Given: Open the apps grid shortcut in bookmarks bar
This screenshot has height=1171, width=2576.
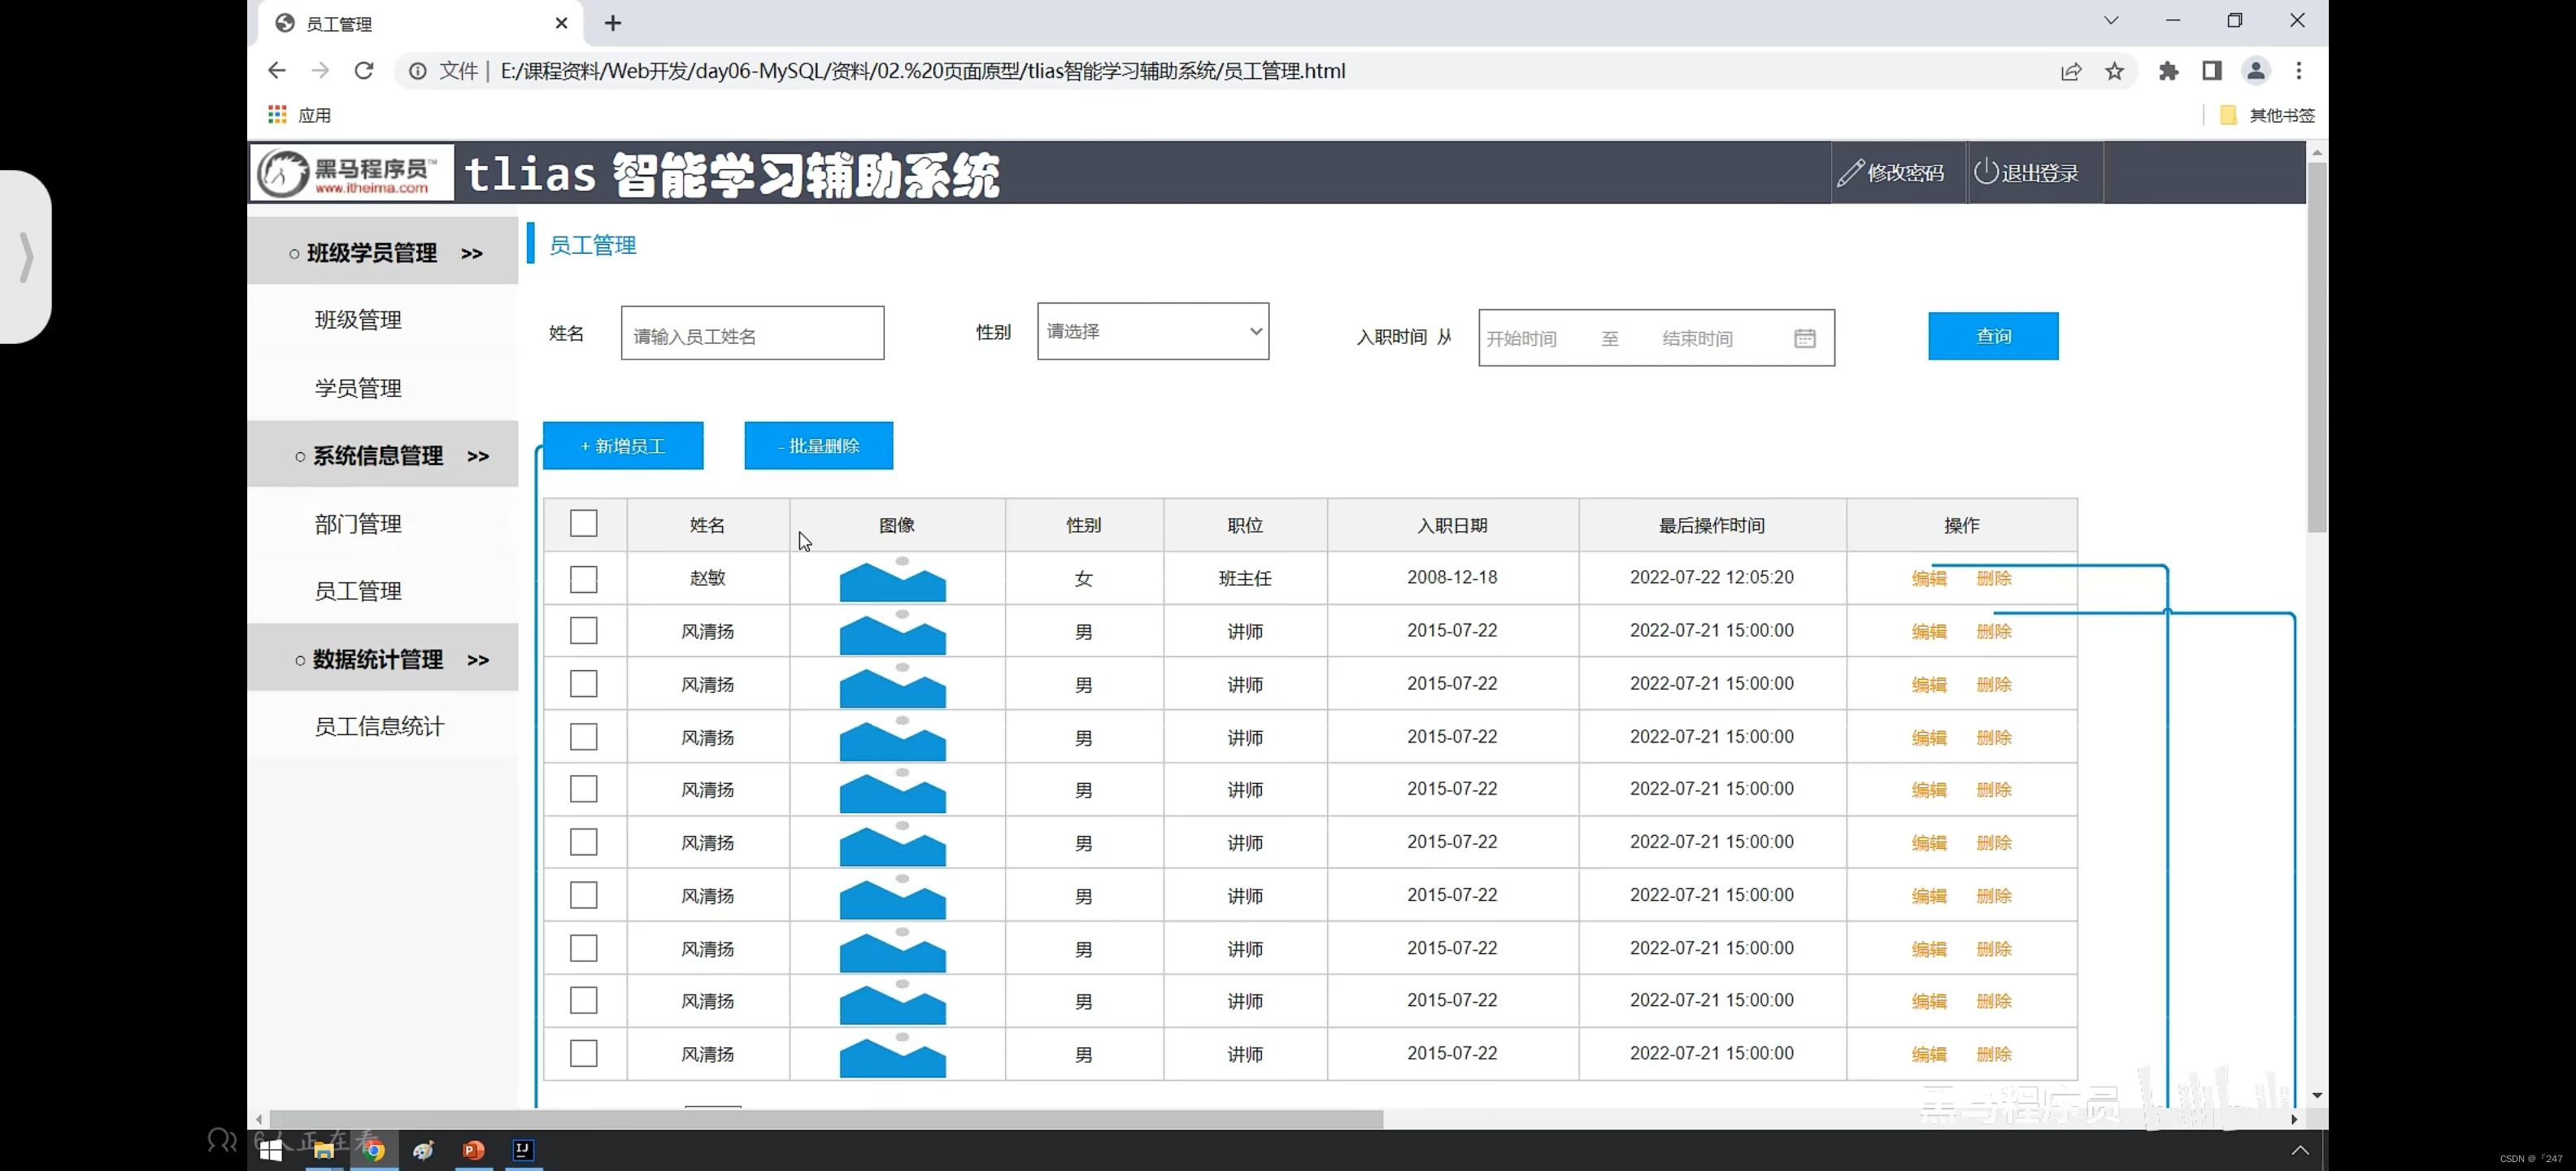Looking at the screenshot, I should [277, 115].
